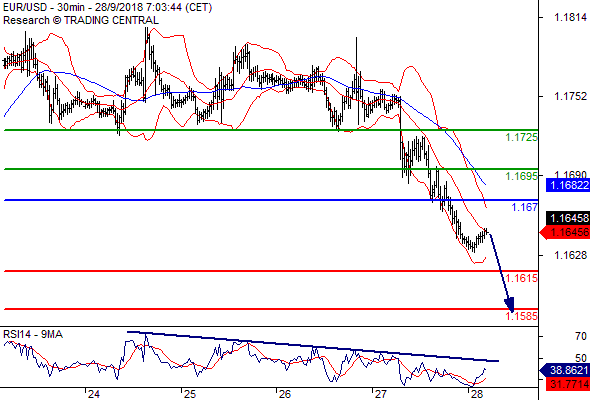Screen dimensions: 590x400
Task: Select the 1.1752 price axis label
Action: (570, 96)
